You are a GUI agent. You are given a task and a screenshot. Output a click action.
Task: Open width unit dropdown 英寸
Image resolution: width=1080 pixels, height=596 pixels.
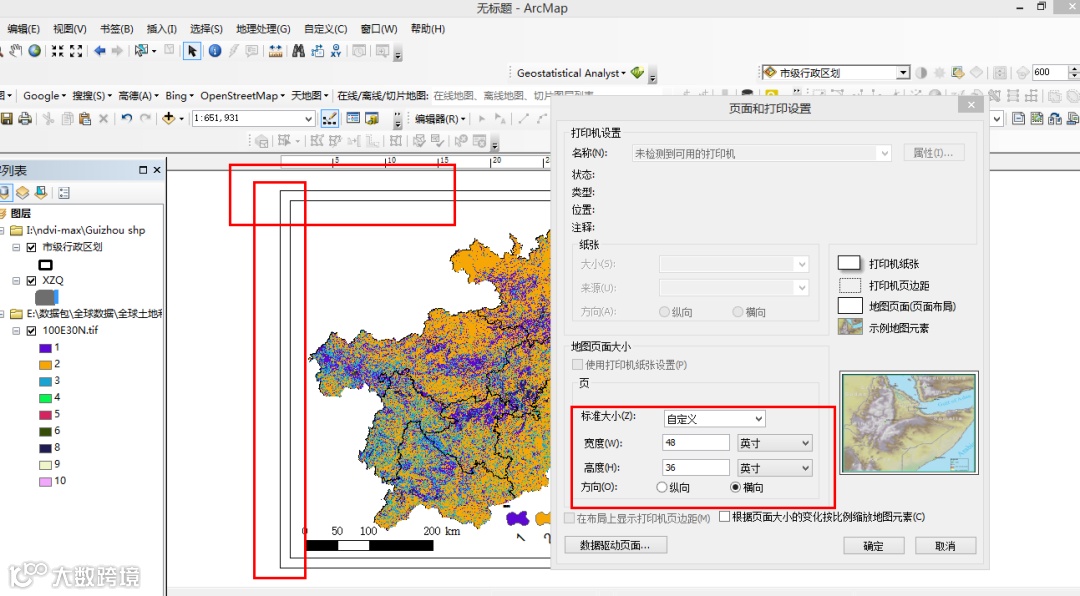click(774, 443)
